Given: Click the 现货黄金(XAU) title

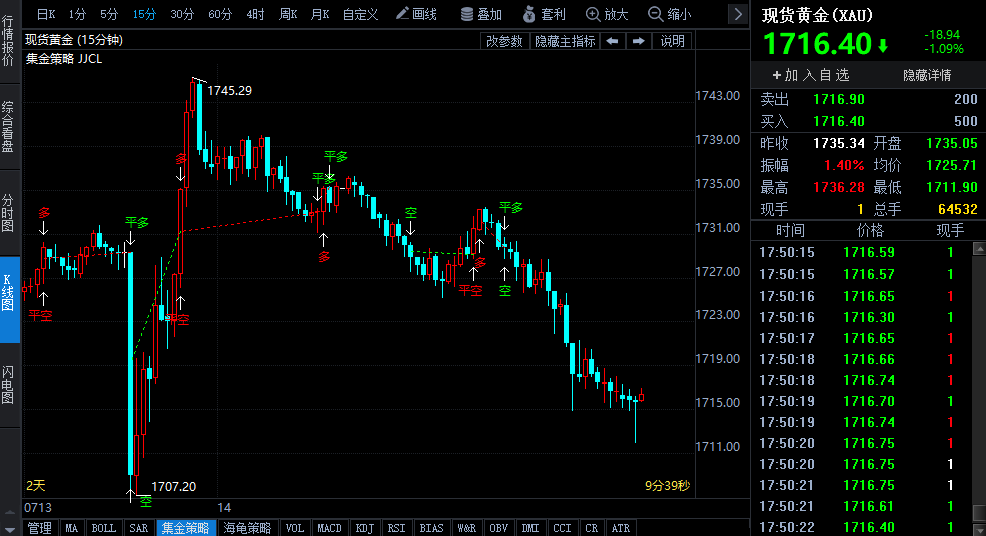Looking at the screenshot, I should (x=817, y=15).
